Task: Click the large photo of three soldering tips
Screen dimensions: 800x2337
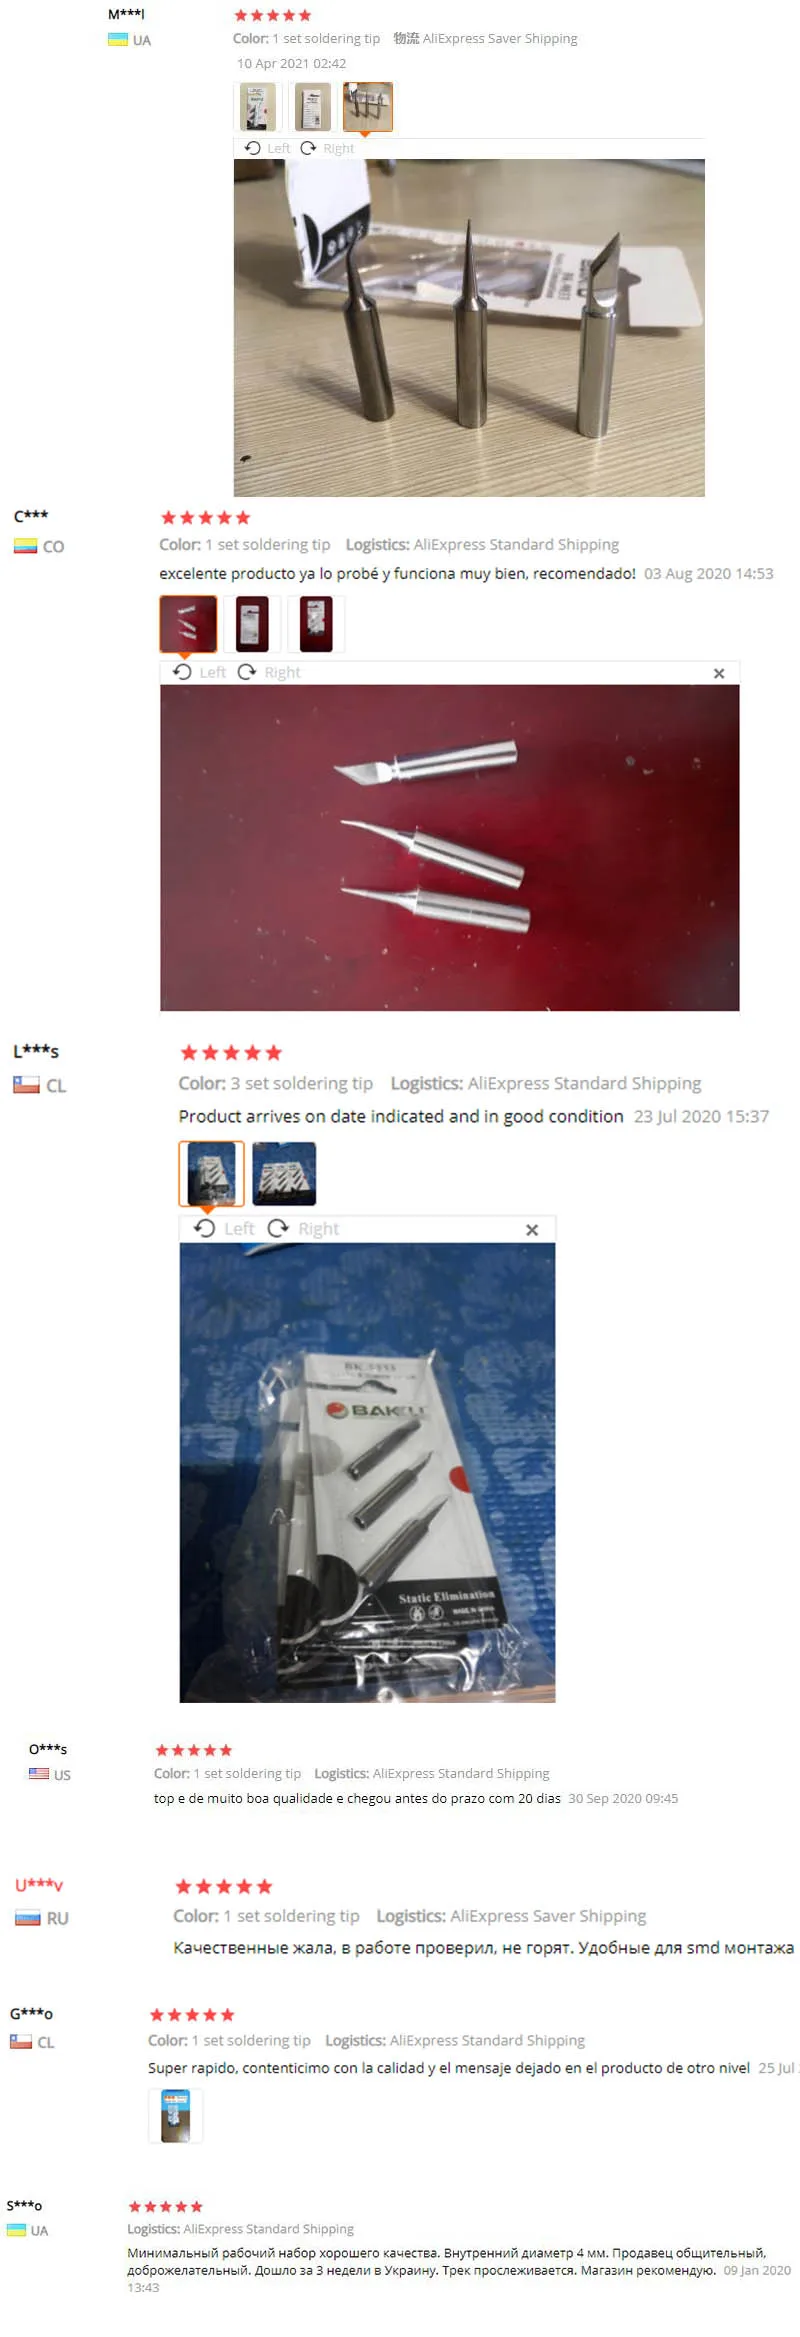Action: pos(469,328)
